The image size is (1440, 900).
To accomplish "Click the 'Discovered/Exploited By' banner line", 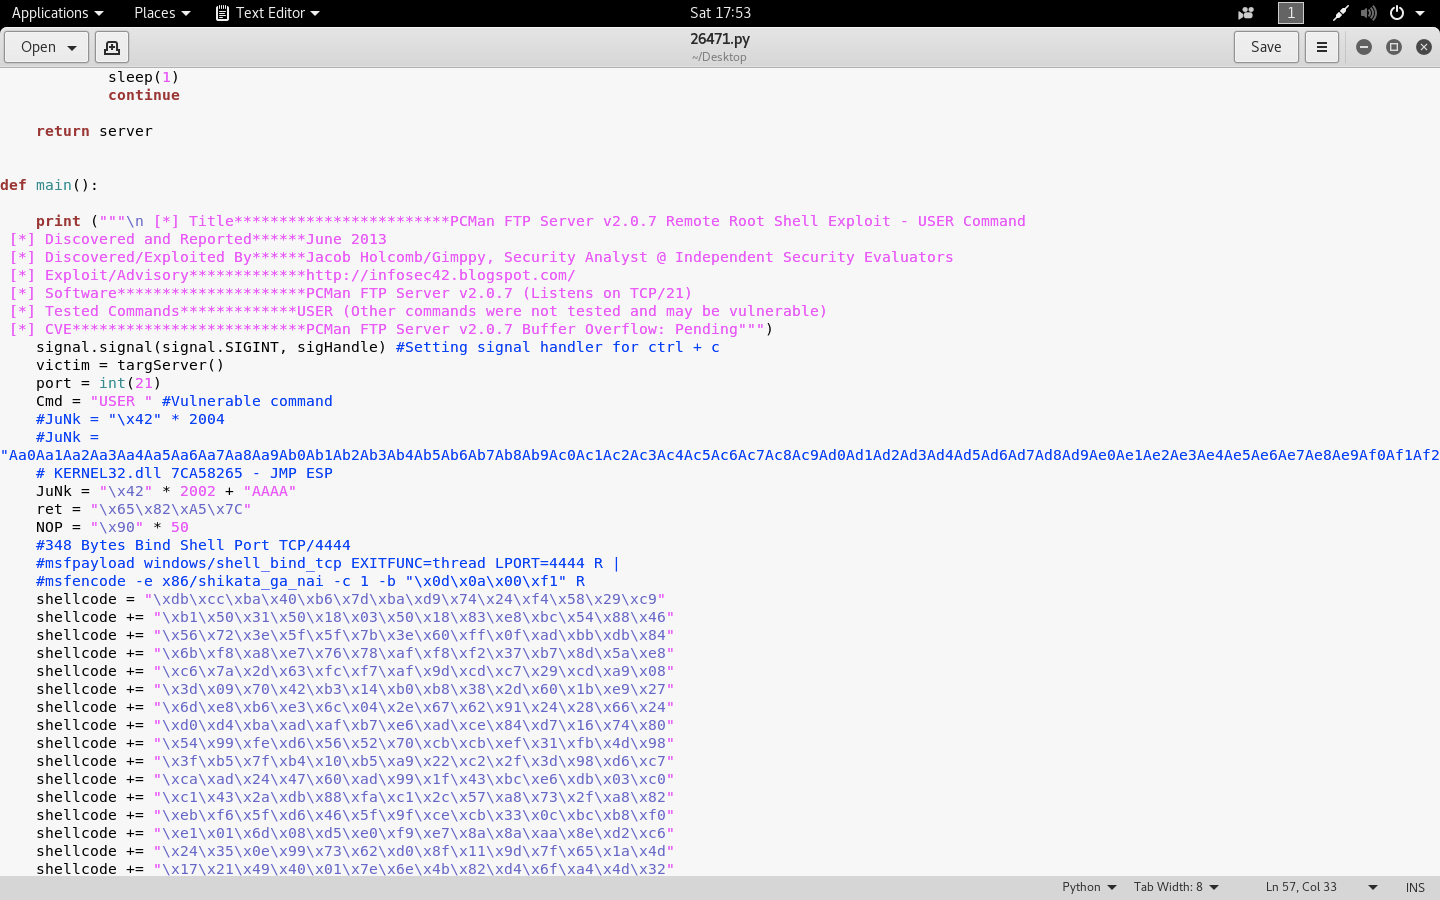I will point(481,257).
